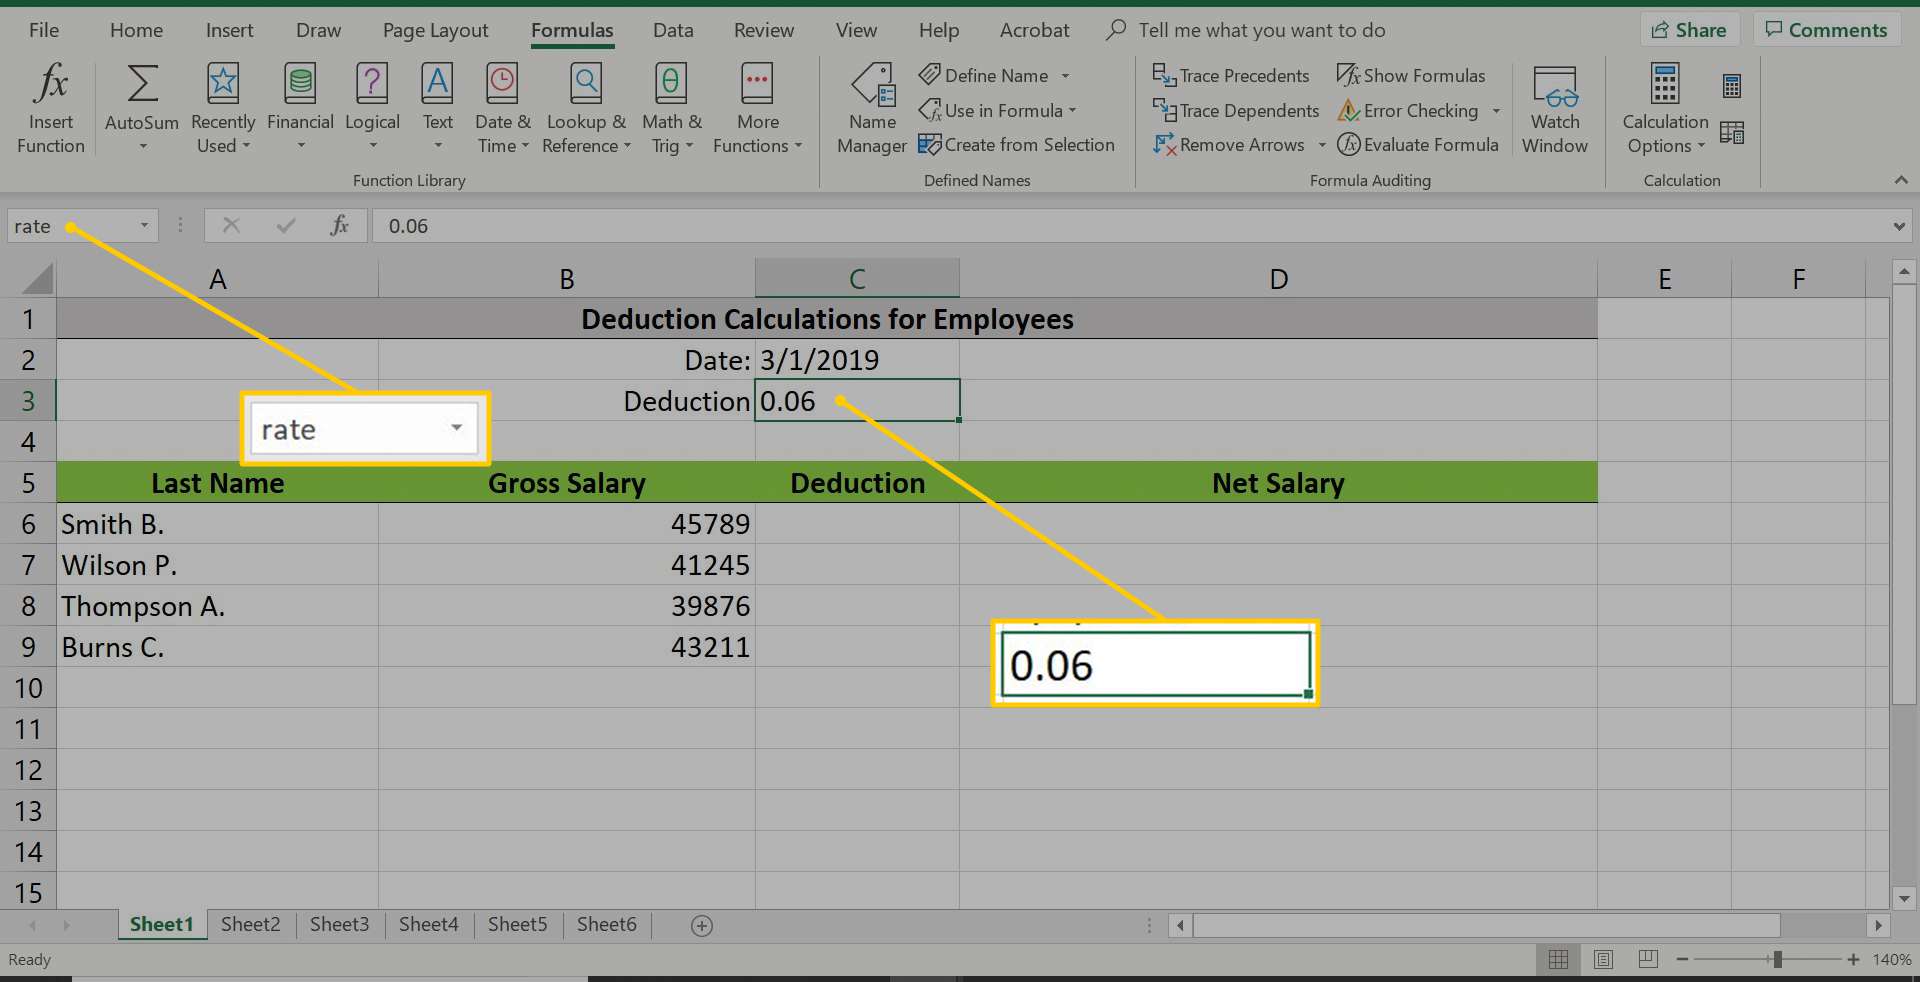Open the Insert Function dialog

pos(50,108)
